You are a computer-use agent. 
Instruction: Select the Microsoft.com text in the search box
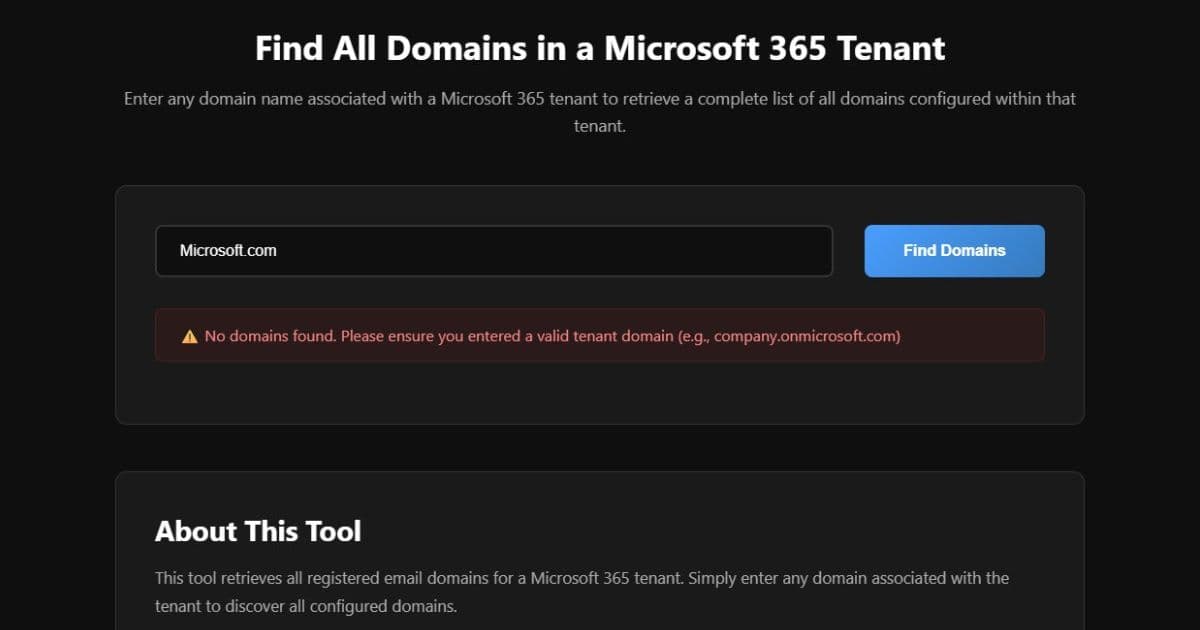click(227, 250)
